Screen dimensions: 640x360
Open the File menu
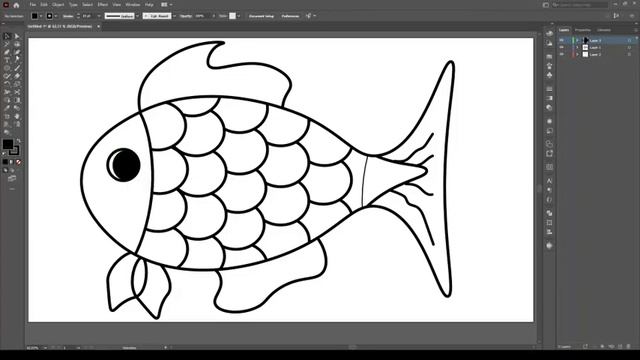tap(33, 4)
